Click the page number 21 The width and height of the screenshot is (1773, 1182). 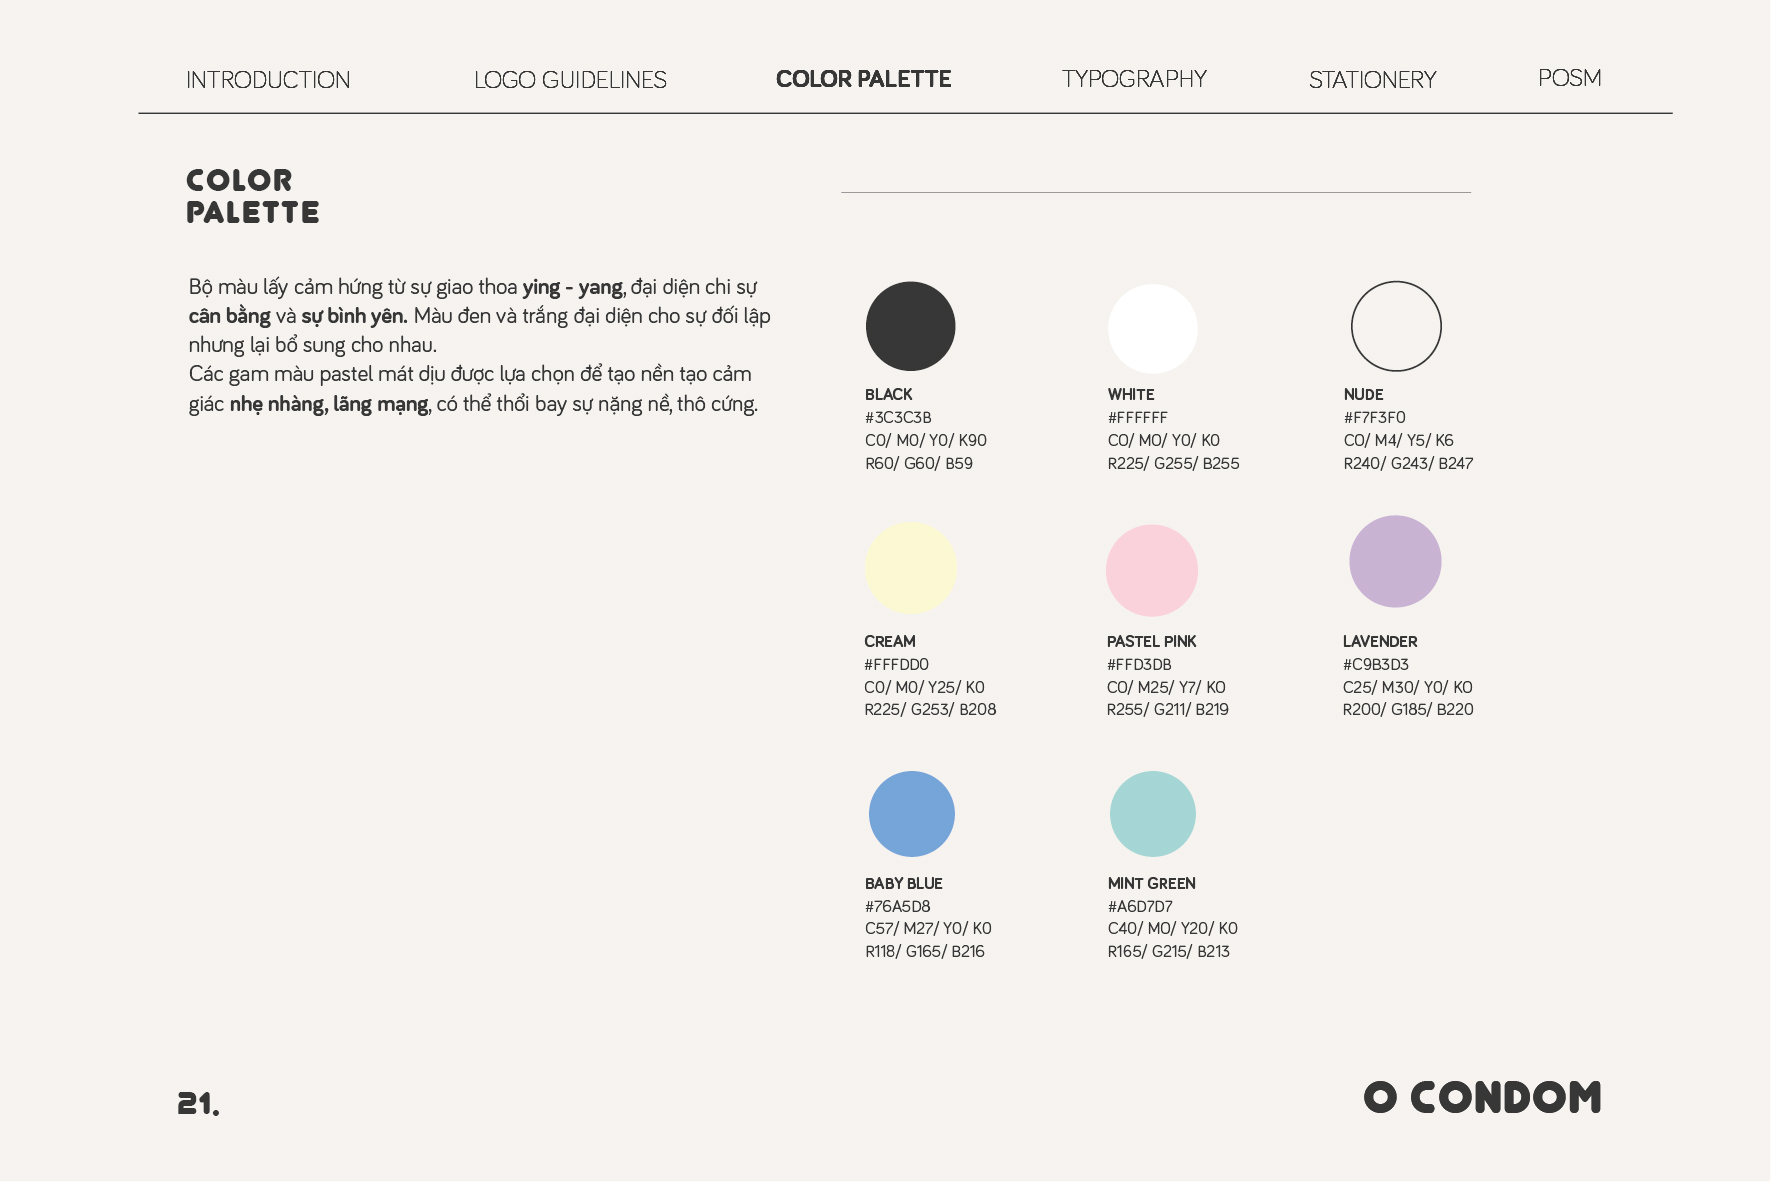coord(198,1103)
